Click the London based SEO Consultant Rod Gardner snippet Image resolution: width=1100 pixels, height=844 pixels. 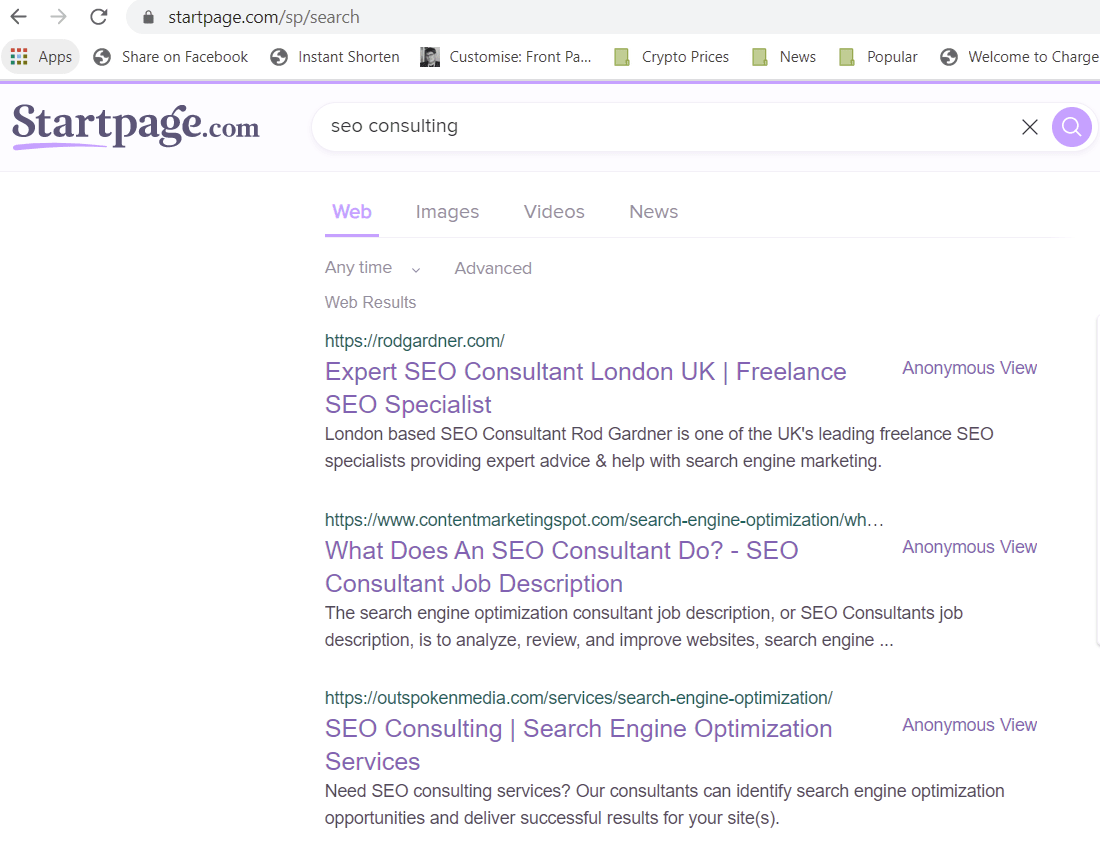[x=659, y=448]
